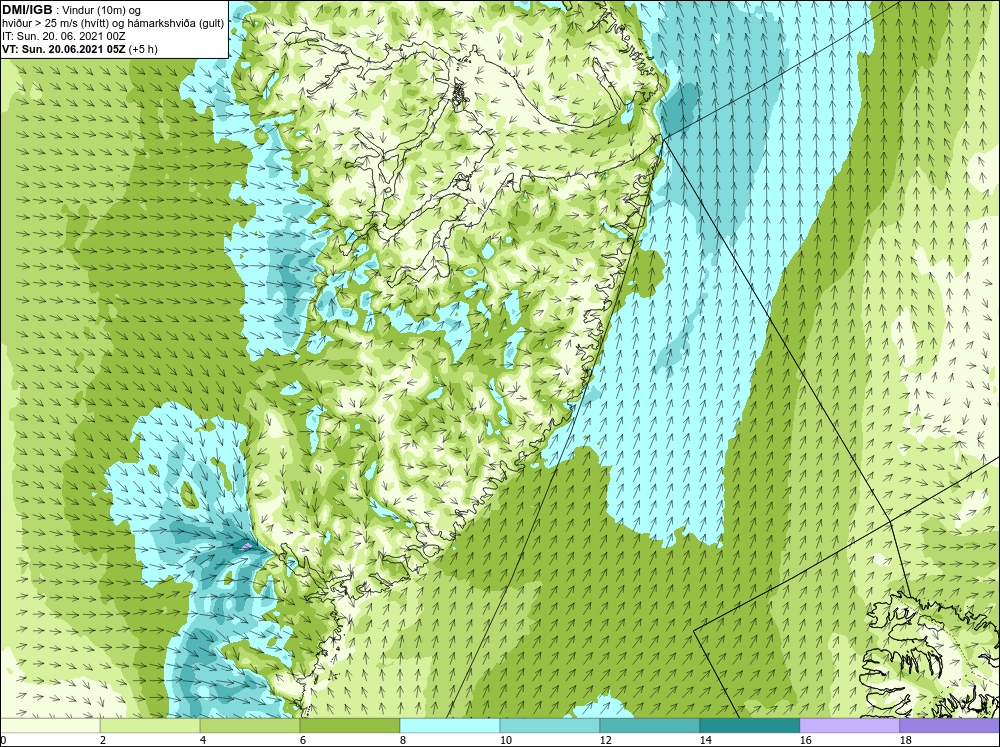Click the legend value label "2"
The image size is (1000, 747).
pos(103,740)
